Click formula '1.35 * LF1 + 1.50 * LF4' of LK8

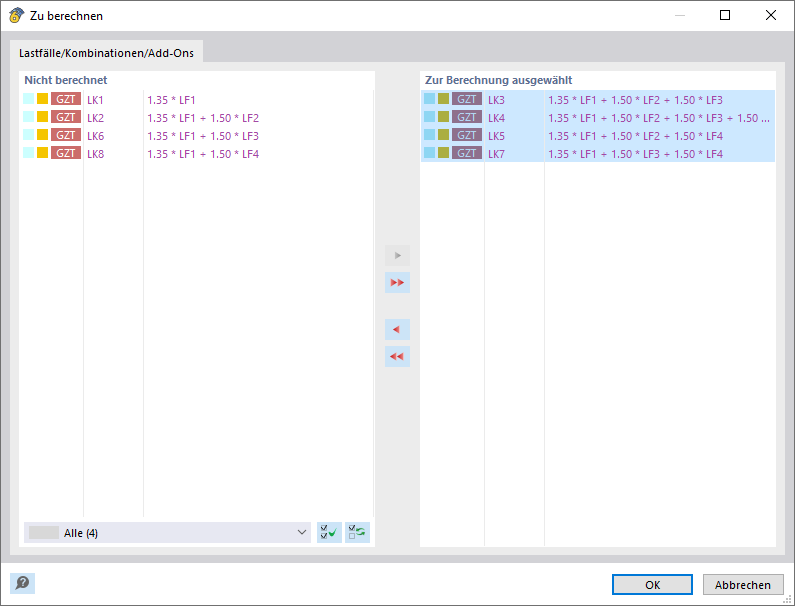tap(203, 154)
